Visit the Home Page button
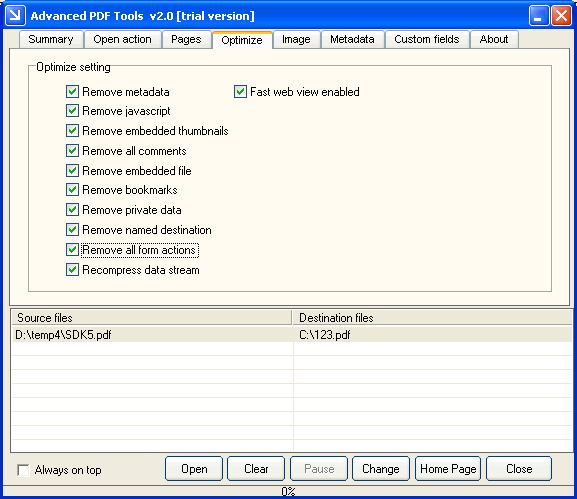 [x=448, y=469]
